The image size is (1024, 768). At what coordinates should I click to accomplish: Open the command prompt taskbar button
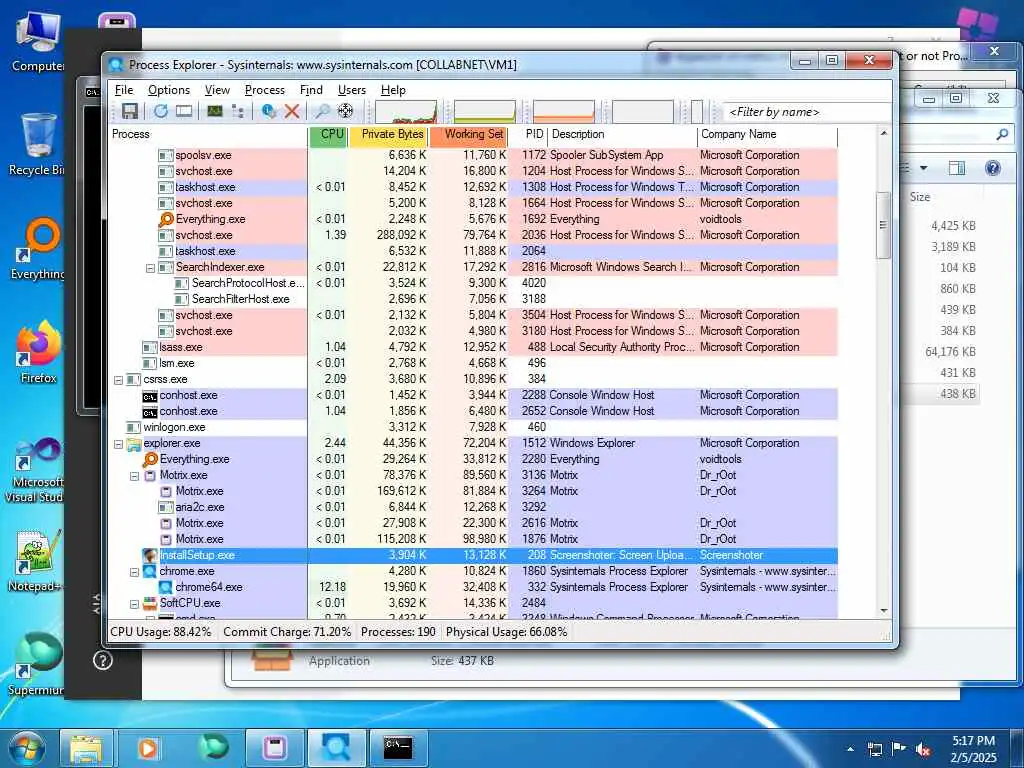(x=398, y=748)
